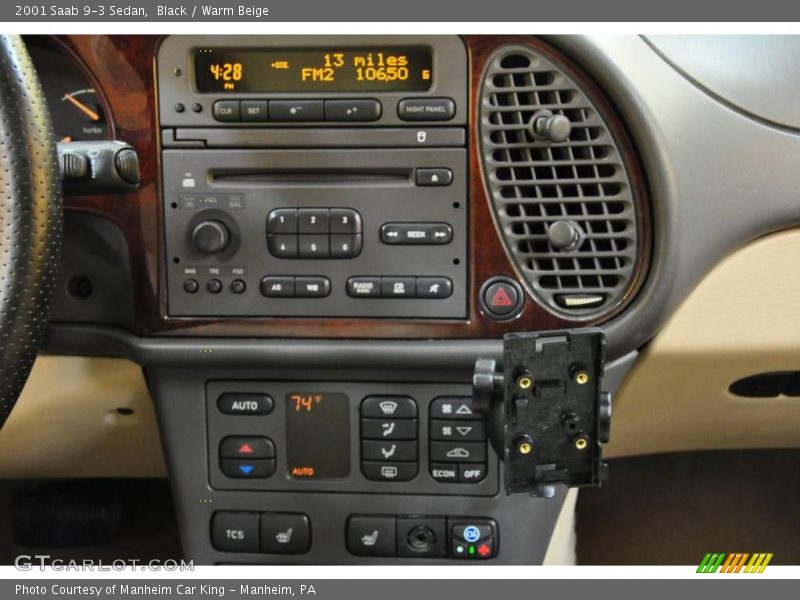Select radio preset 3
Screen dimensions: 800x600
[344, 220]
